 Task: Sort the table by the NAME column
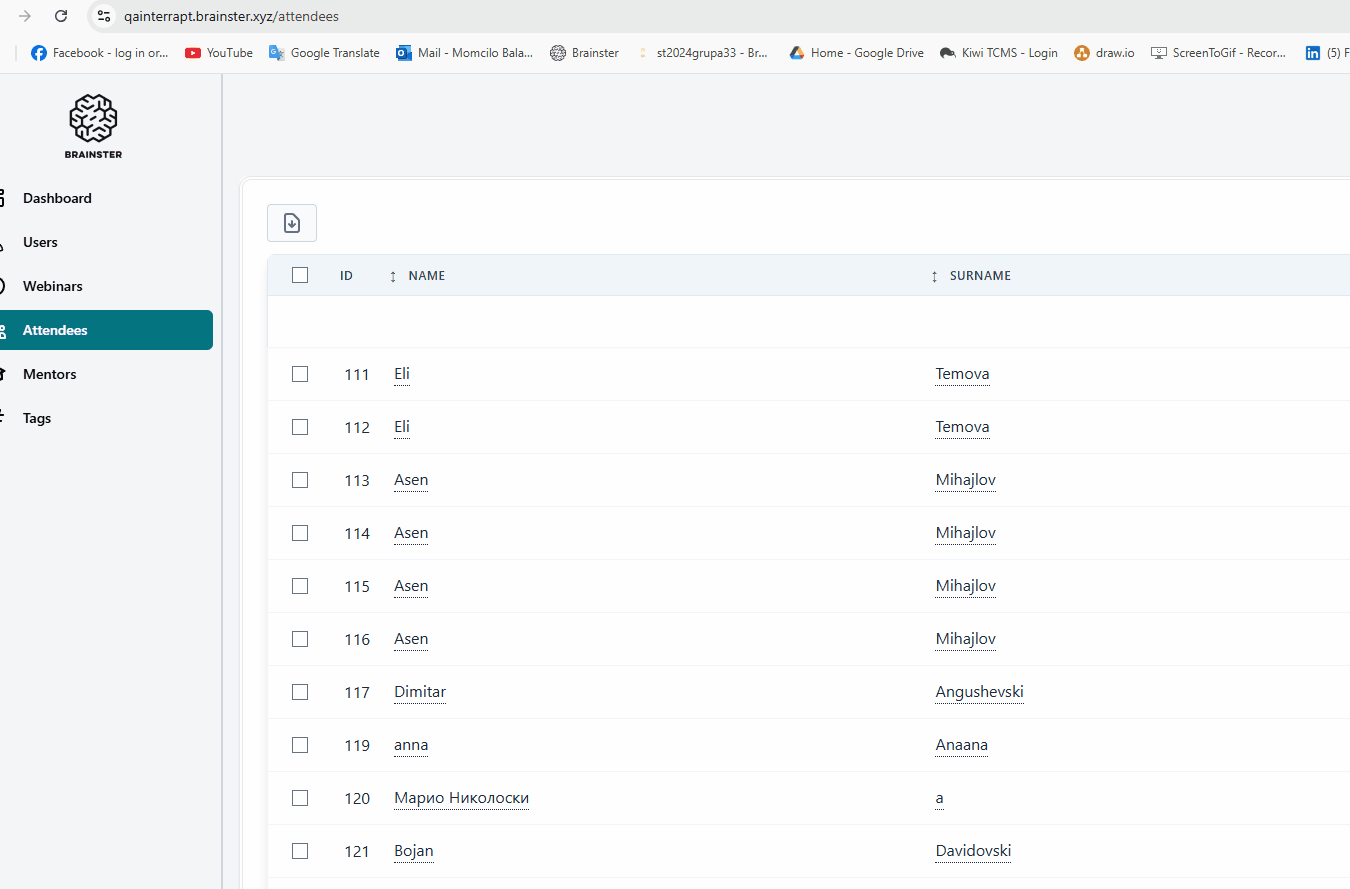(x=426, y=276)
